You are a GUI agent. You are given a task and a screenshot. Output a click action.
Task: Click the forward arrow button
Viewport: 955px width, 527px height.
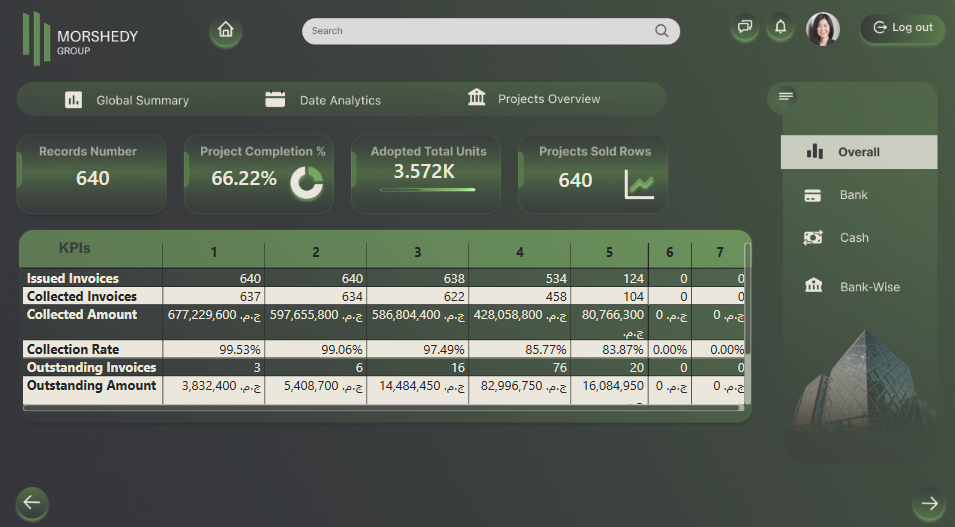tap(929, 503)
